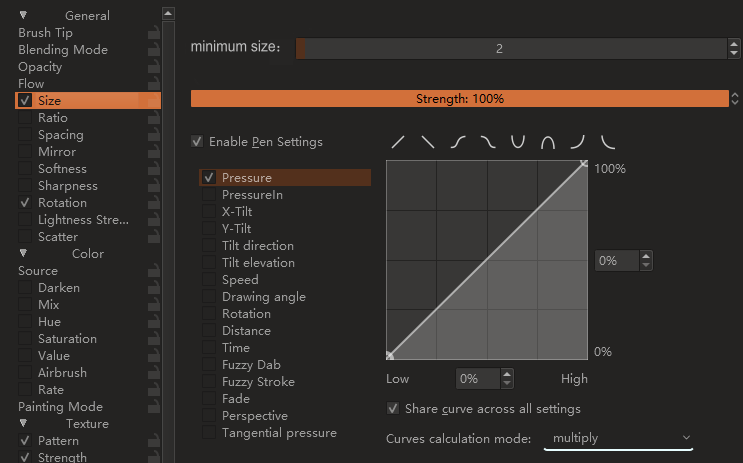Pick the L-shaped curve preset

pos(608,142)
